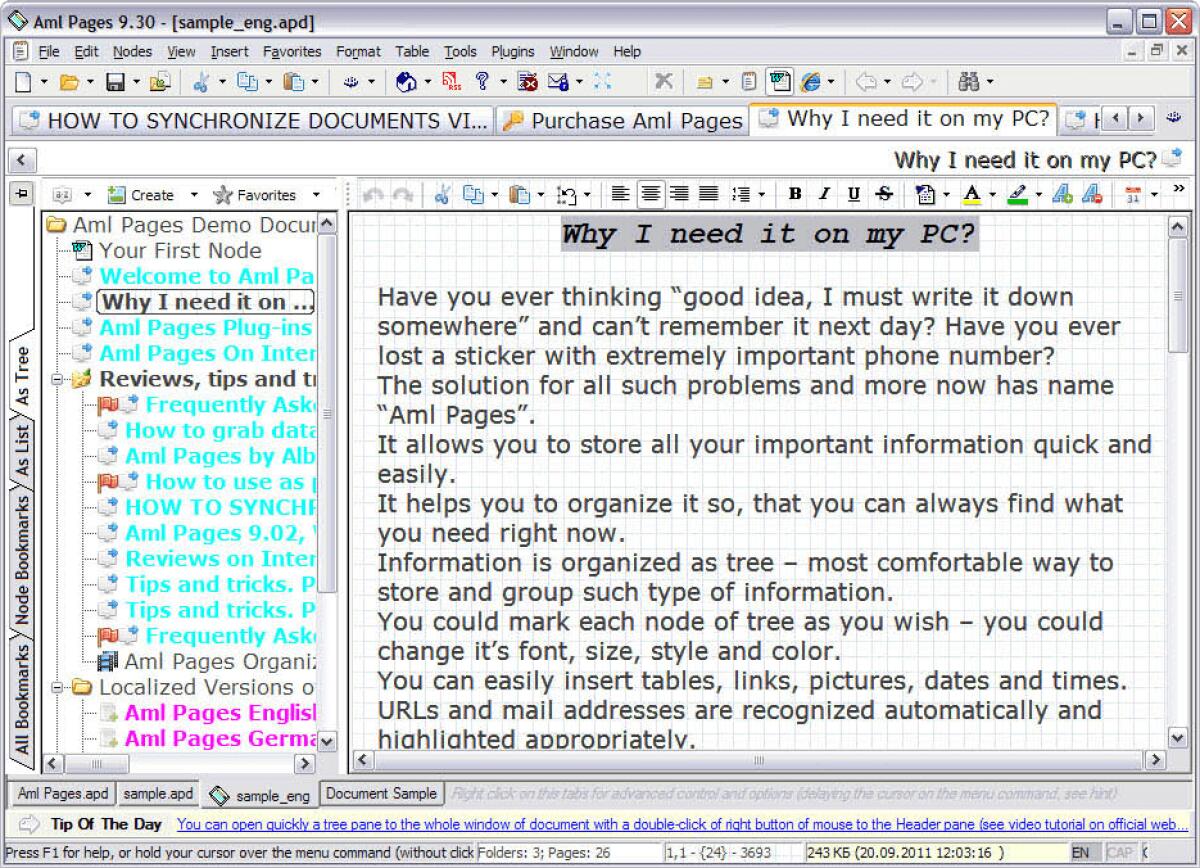Toggle justified paragraph alignment
Image resolution: width=1200 pixels, height=868 pixels.
(x=710, y=194)
